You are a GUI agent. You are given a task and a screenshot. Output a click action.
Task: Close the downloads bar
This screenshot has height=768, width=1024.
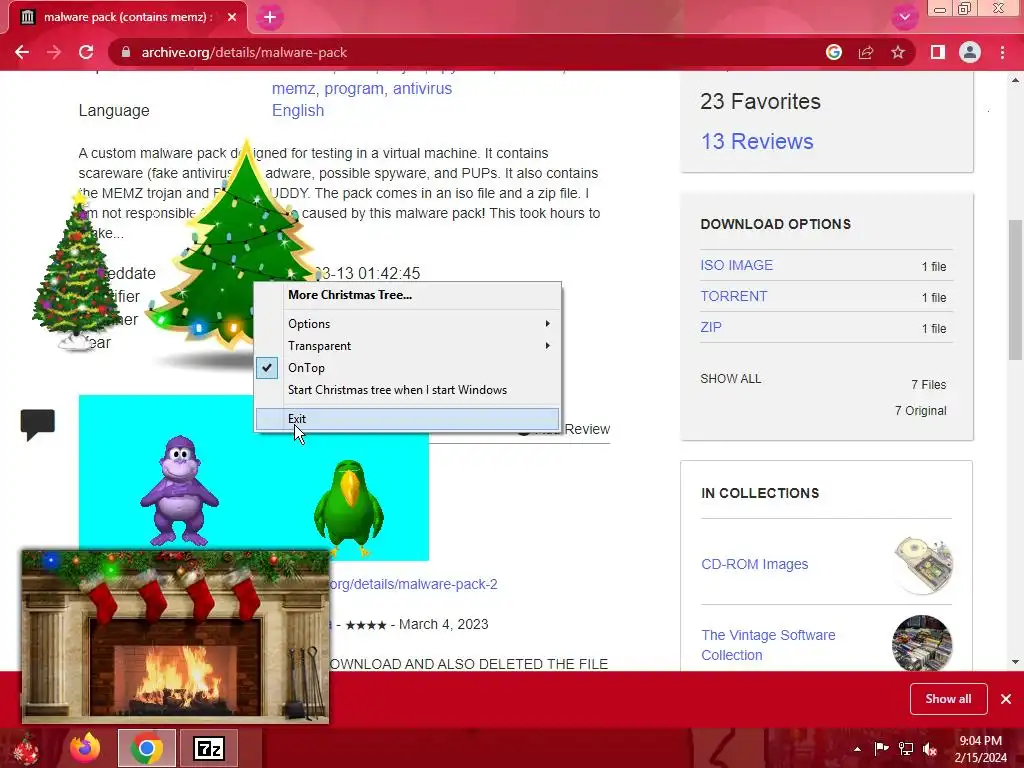pos(1006,699)
